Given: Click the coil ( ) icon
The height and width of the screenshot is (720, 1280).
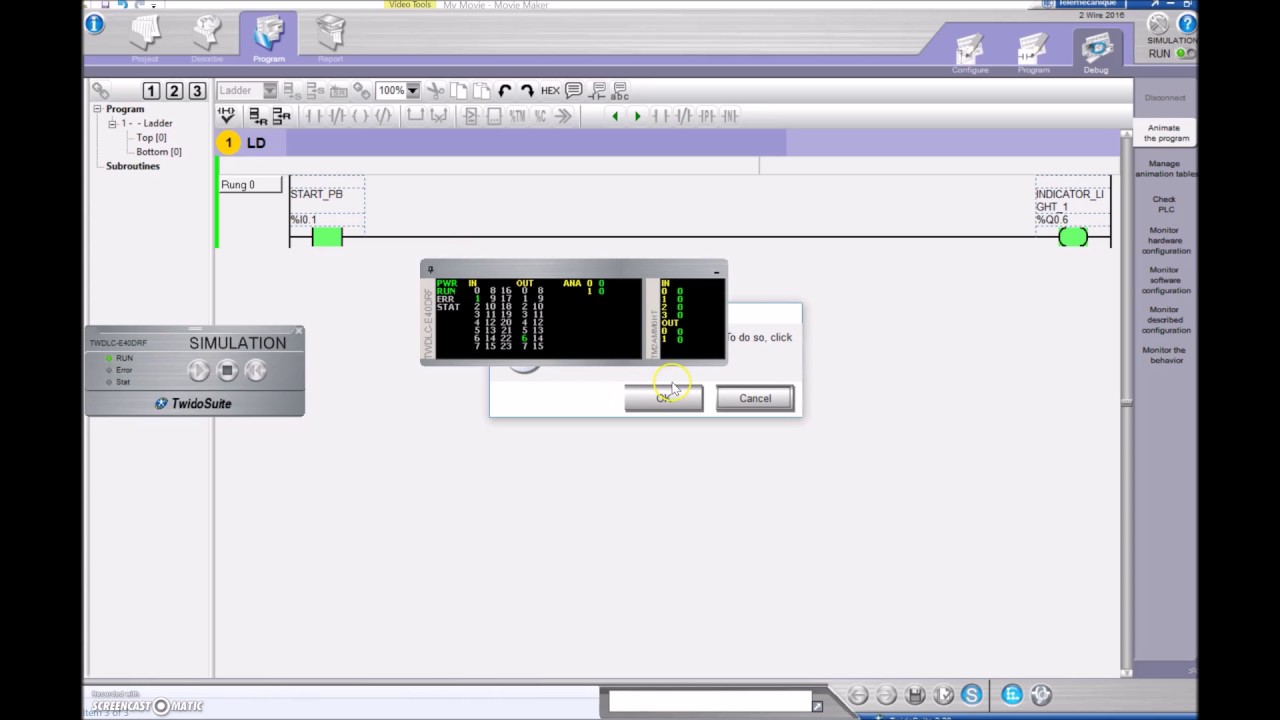Looking at the screenshot, I should pos(359,116).
